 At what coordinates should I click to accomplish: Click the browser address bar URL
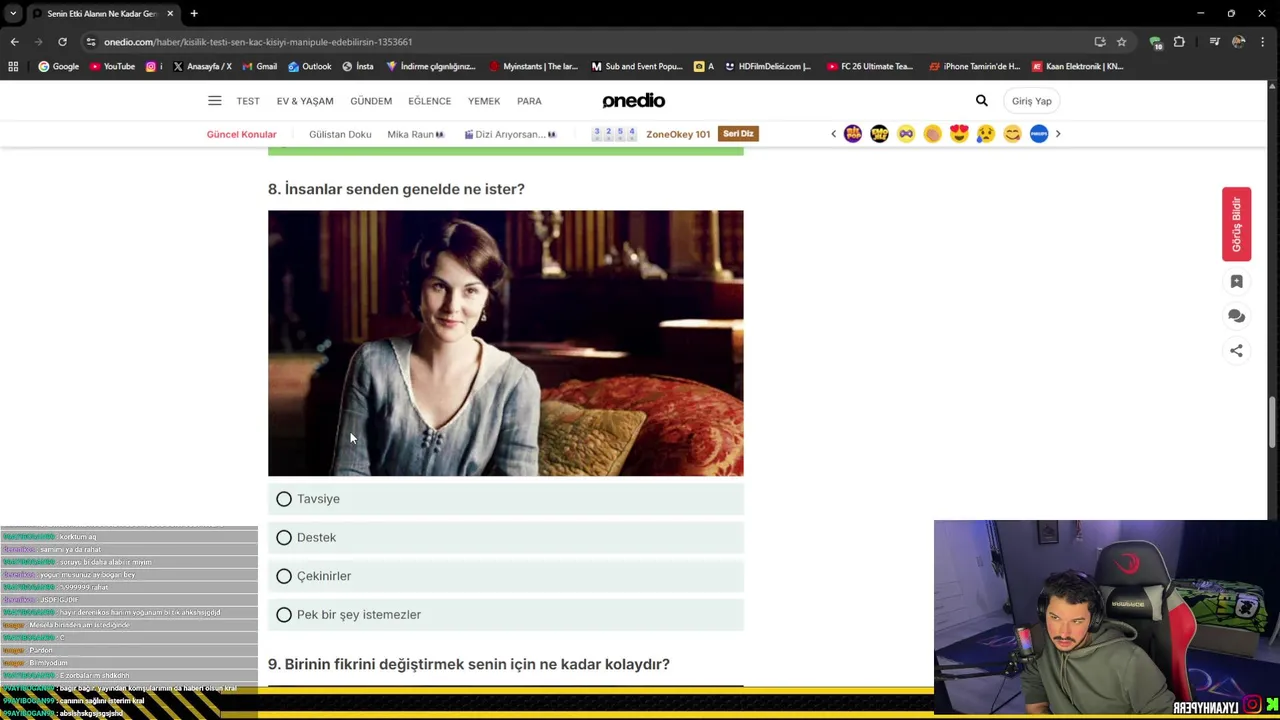point(258,42)
